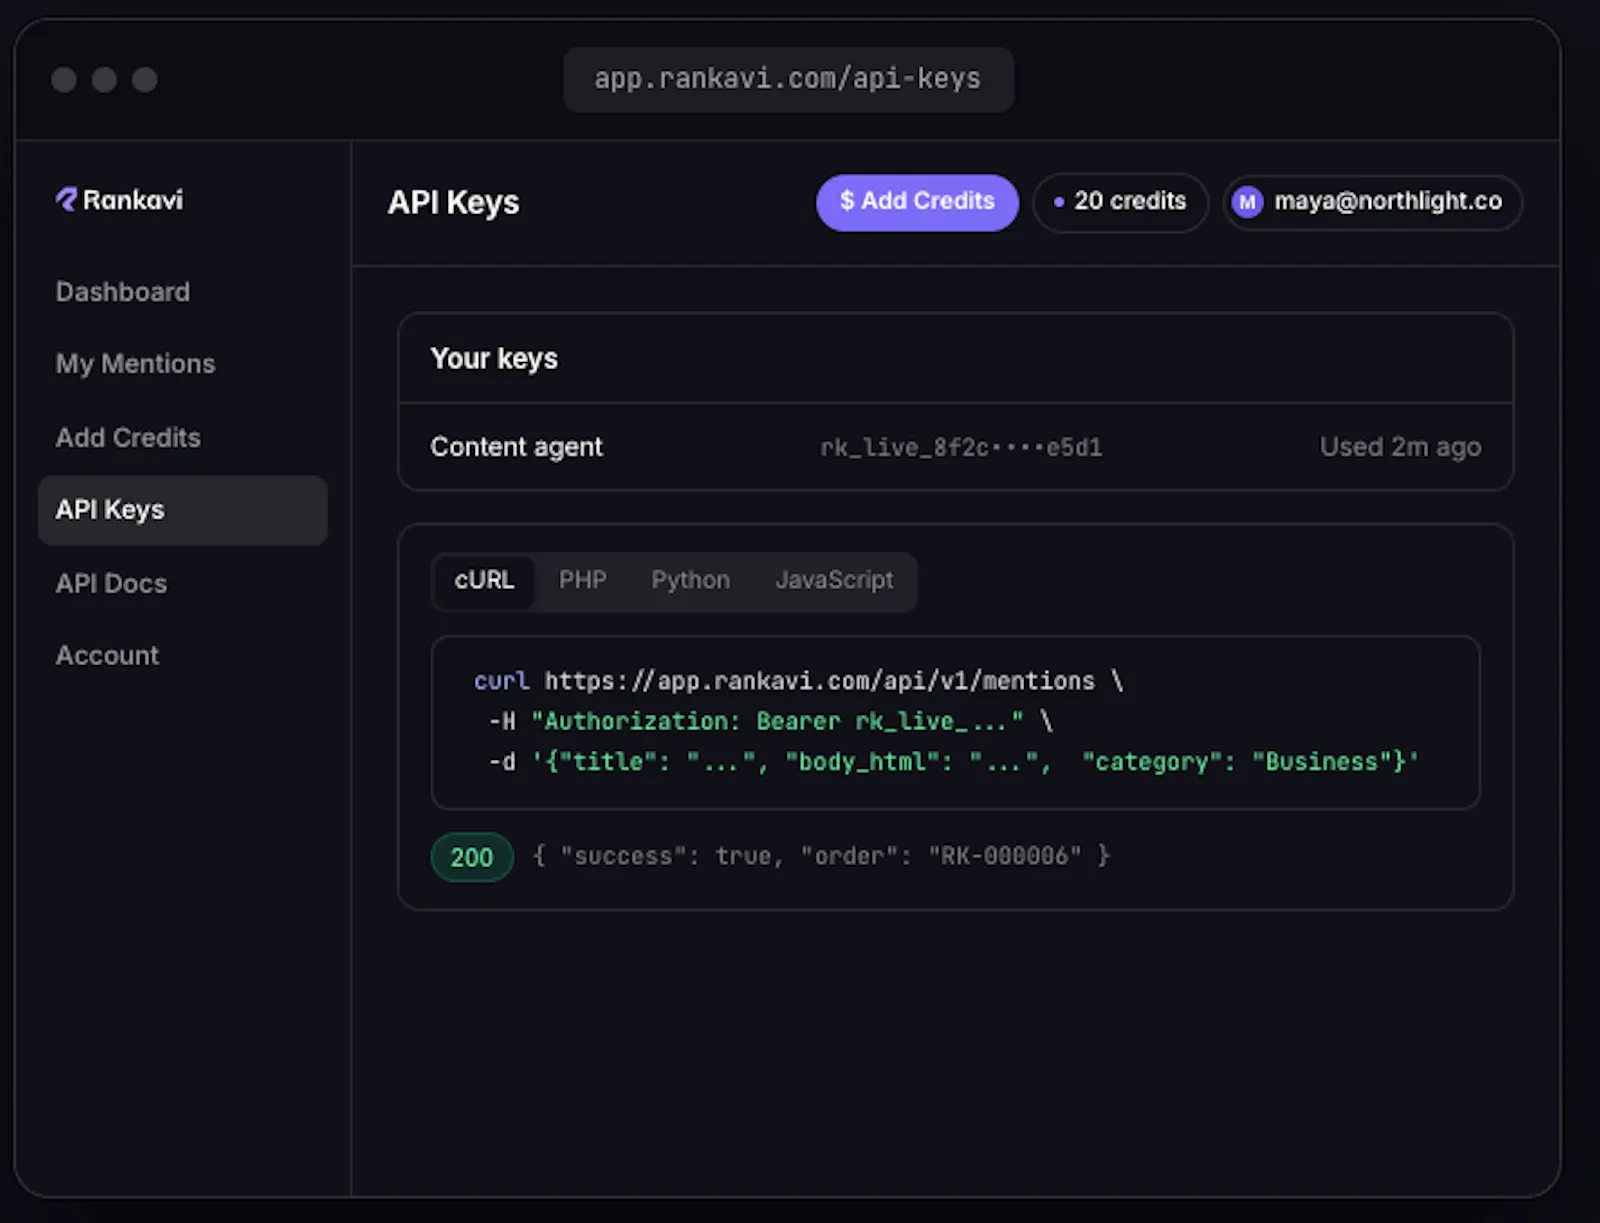Switch to the JavaScript code tab

pyautogui.click(x=834, y=580)
